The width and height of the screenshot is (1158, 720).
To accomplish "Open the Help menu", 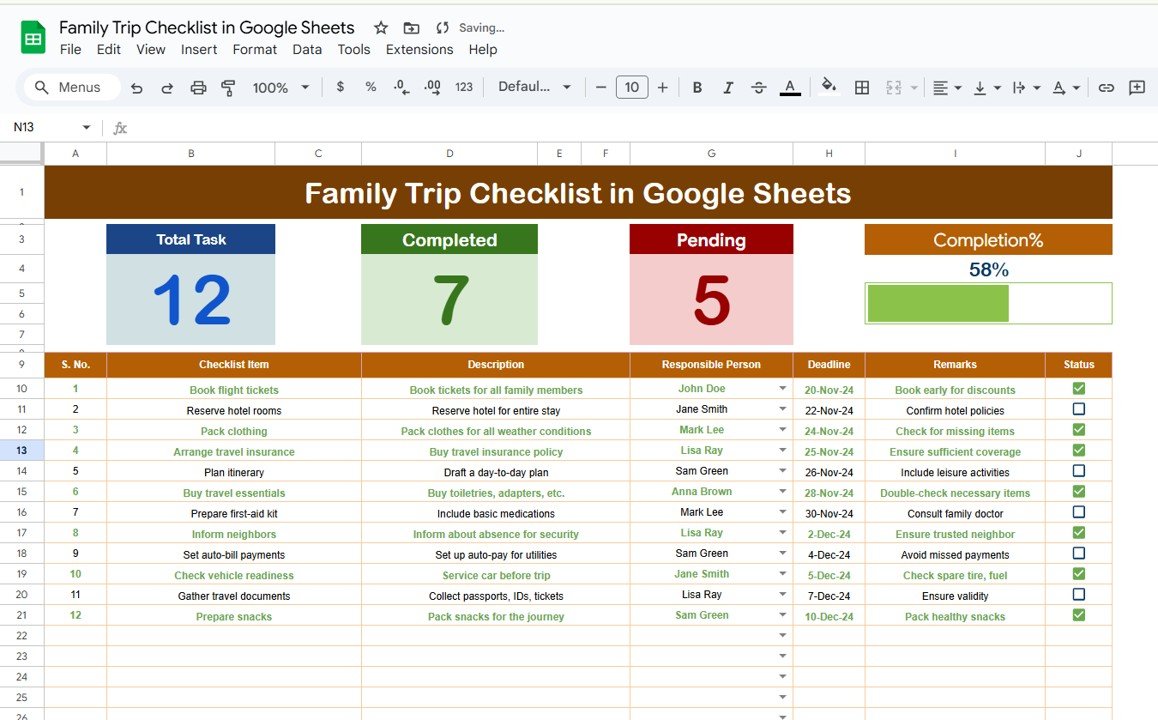I will pos(483,49).
